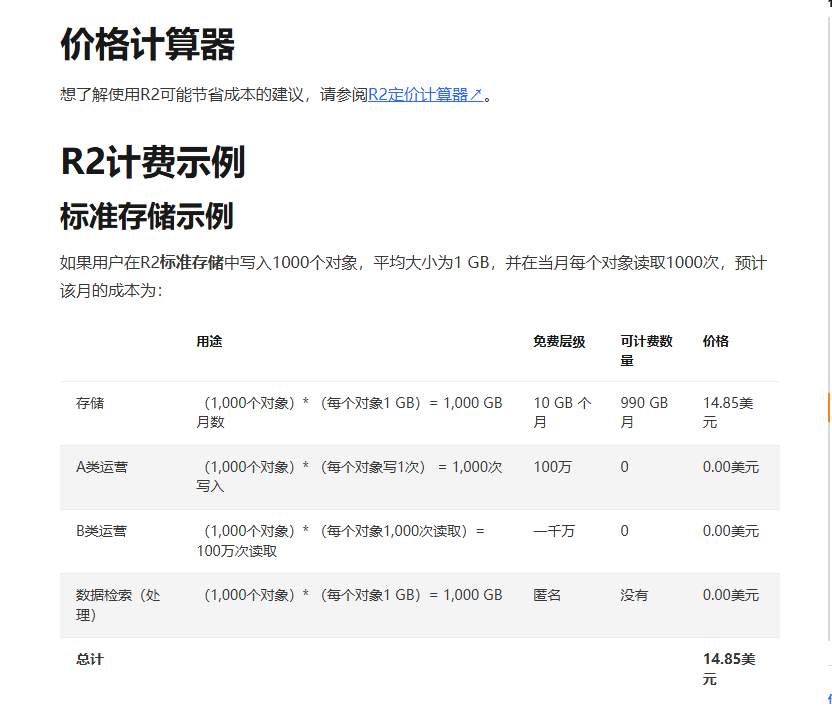
Task: Click the 价格 column header
Action: pyautogui.click(x=715, y=341)
